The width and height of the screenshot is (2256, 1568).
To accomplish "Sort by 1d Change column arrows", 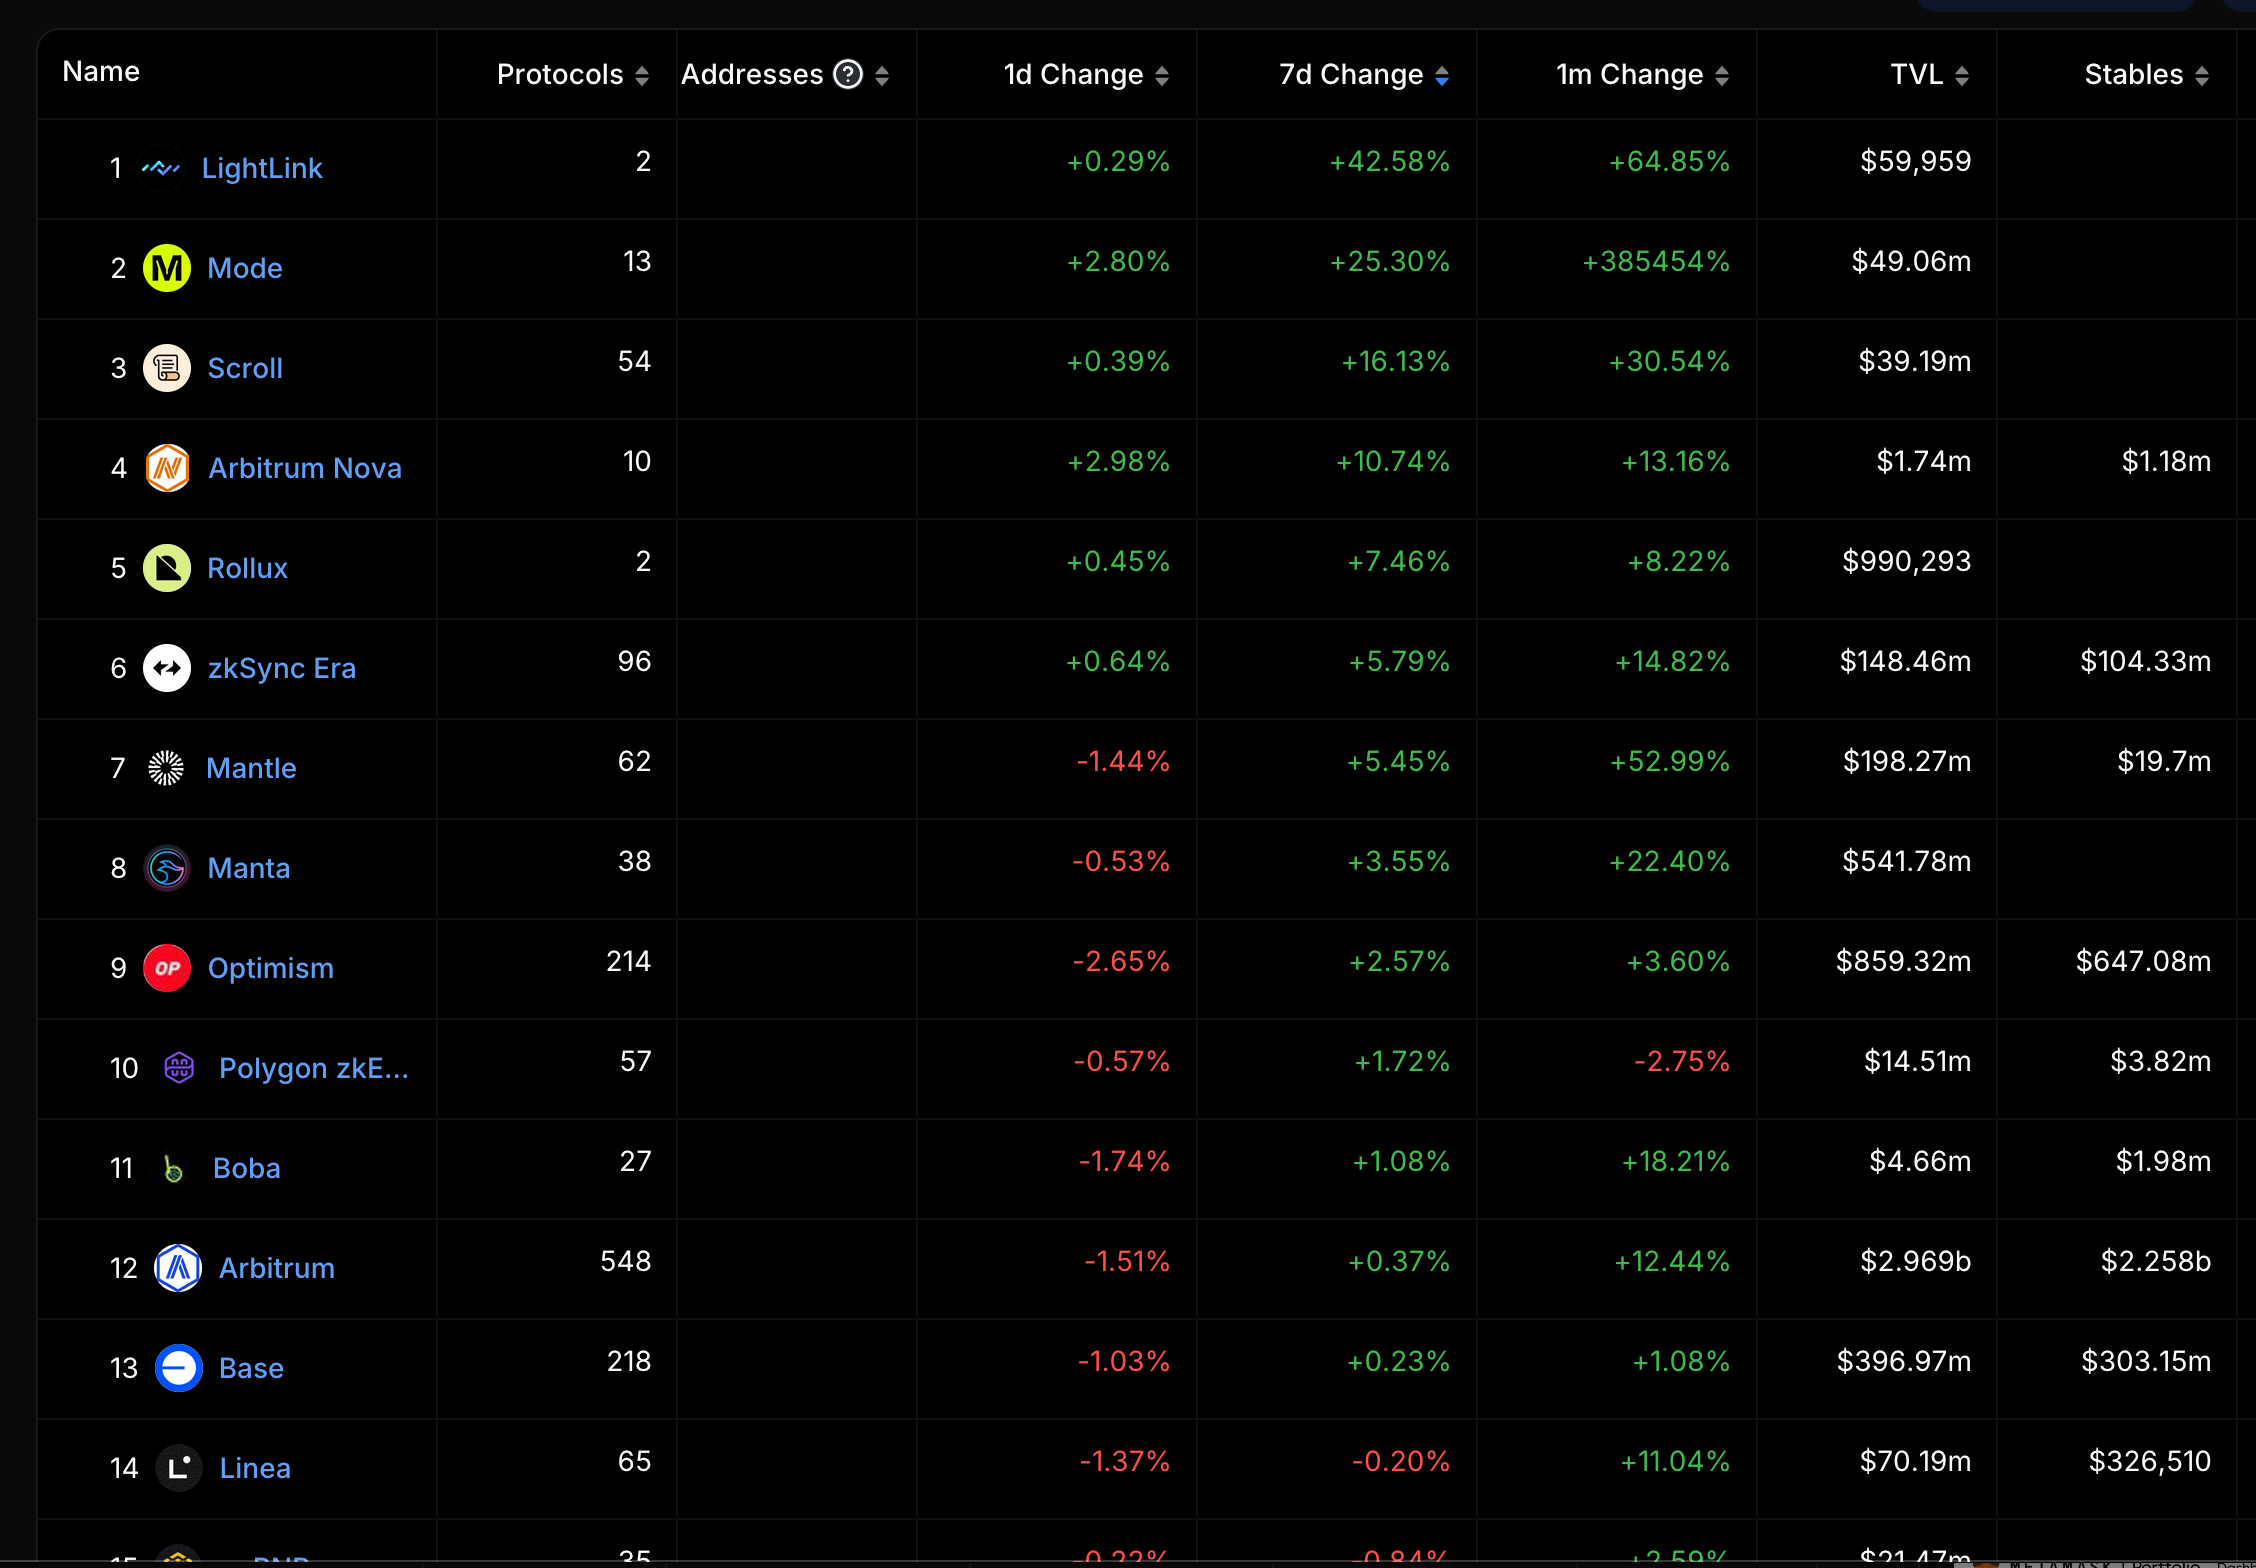I will click(x=1162, y=76).
